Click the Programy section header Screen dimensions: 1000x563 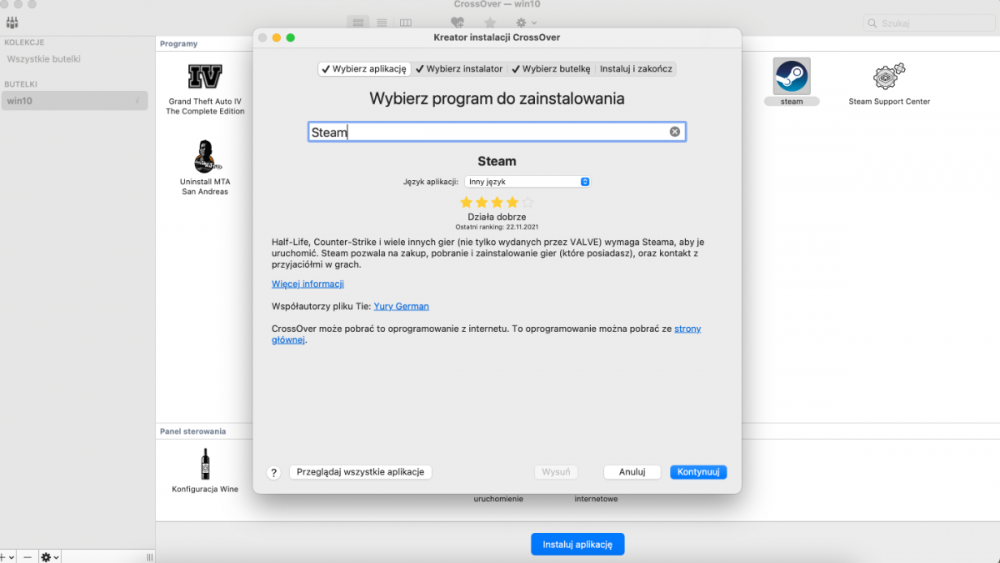point(179,43)
